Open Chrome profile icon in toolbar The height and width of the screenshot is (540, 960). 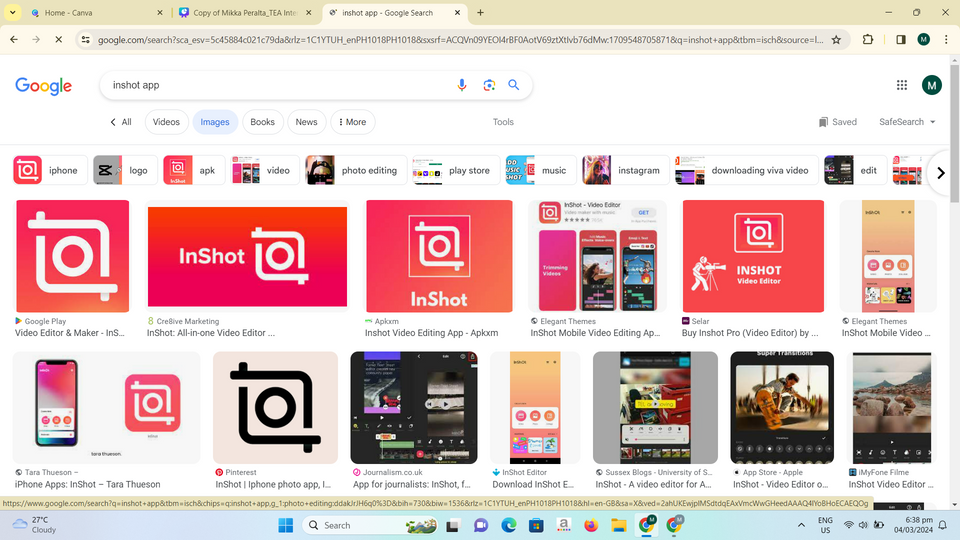923,40
